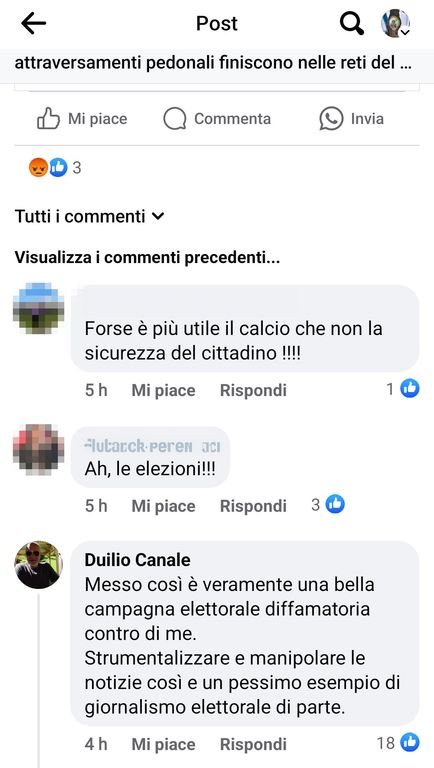Open the post's angry and like reaction list
The height and width of the screenshot is (768, 434).
55,168
